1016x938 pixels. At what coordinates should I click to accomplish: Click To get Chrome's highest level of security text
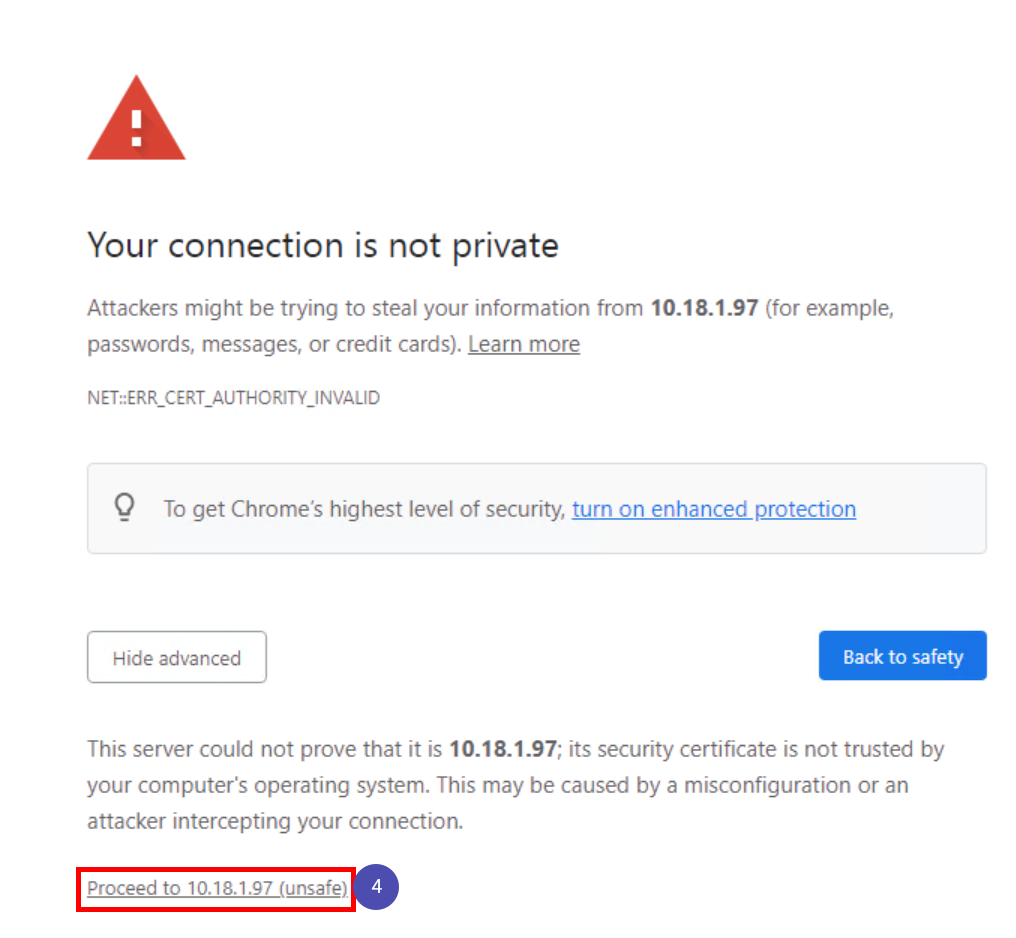point(365,509)
